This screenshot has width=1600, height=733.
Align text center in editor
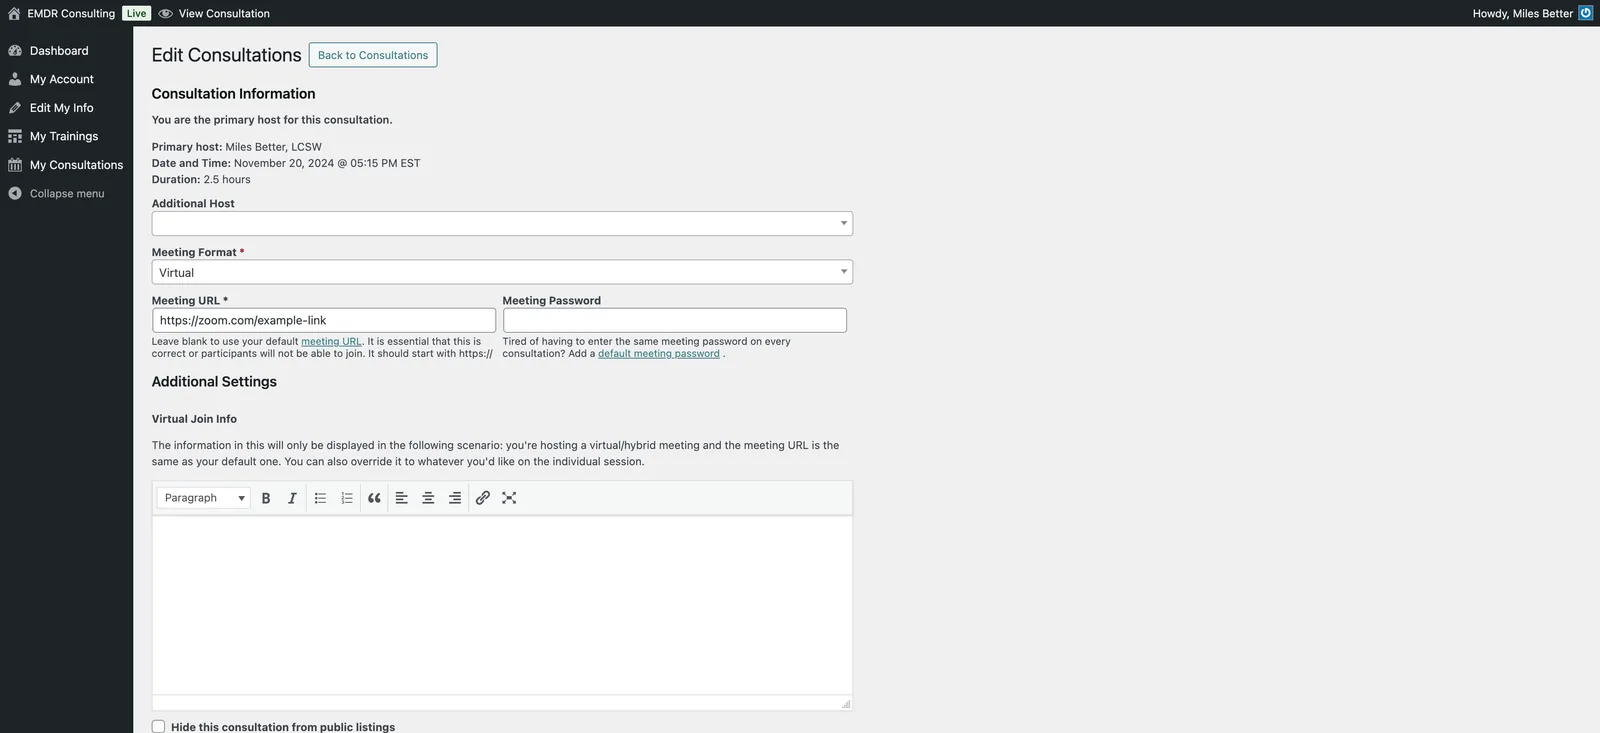pos(428,498)
